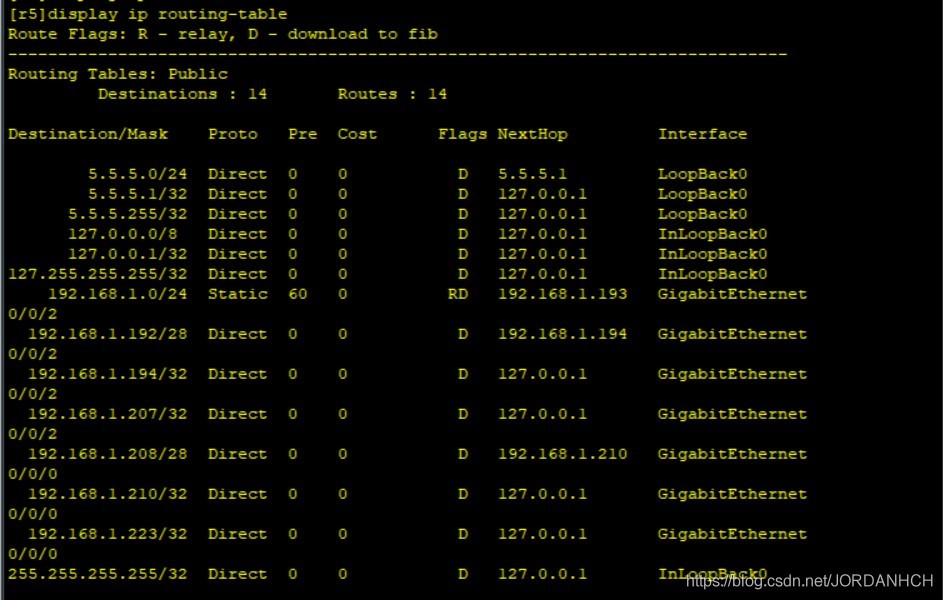
Task: Click the preference value 60
Action: click(298, 293)
